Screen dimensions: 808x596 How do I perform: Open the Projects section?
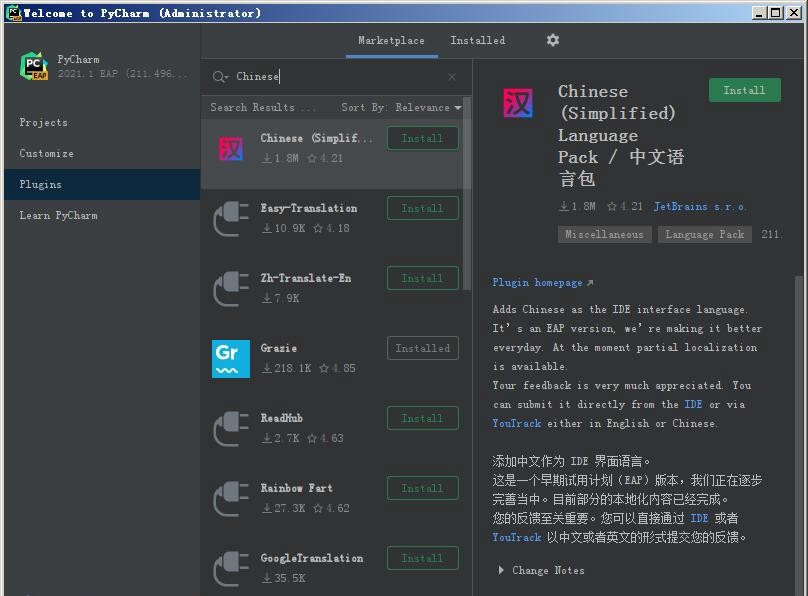[x=102, y=123]
